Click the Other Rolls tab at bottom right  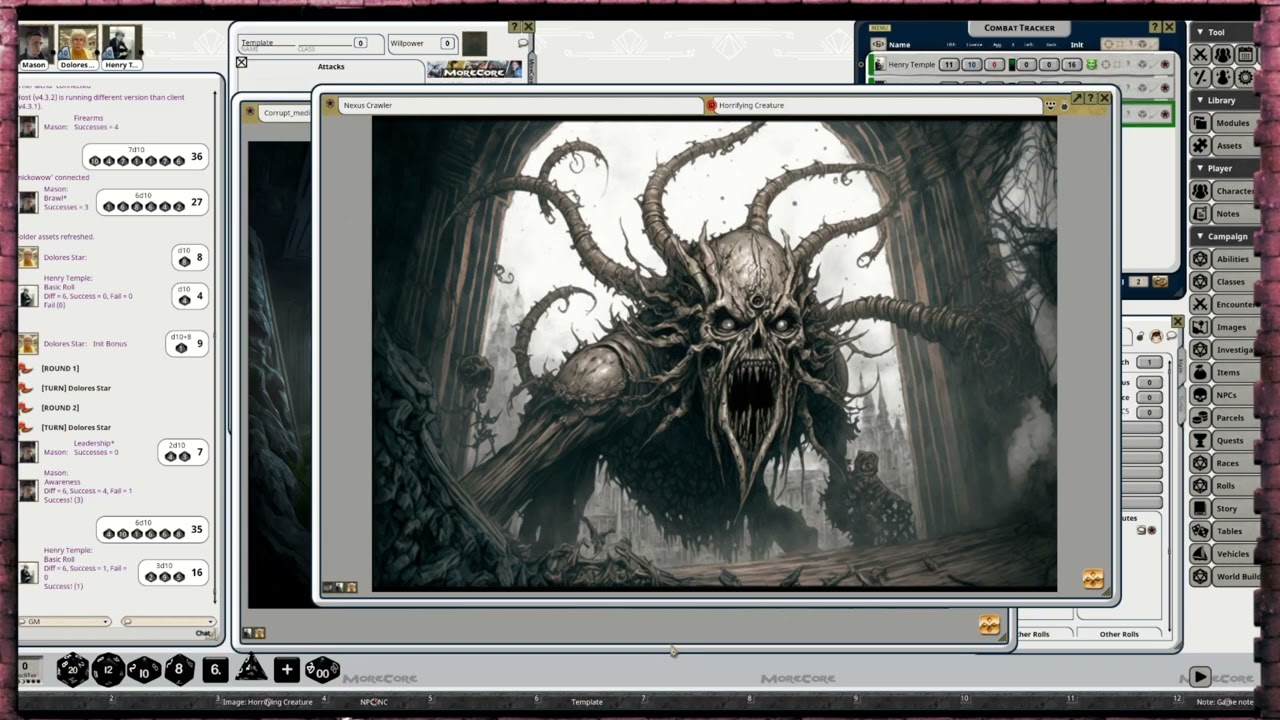tap(1119, 634)
